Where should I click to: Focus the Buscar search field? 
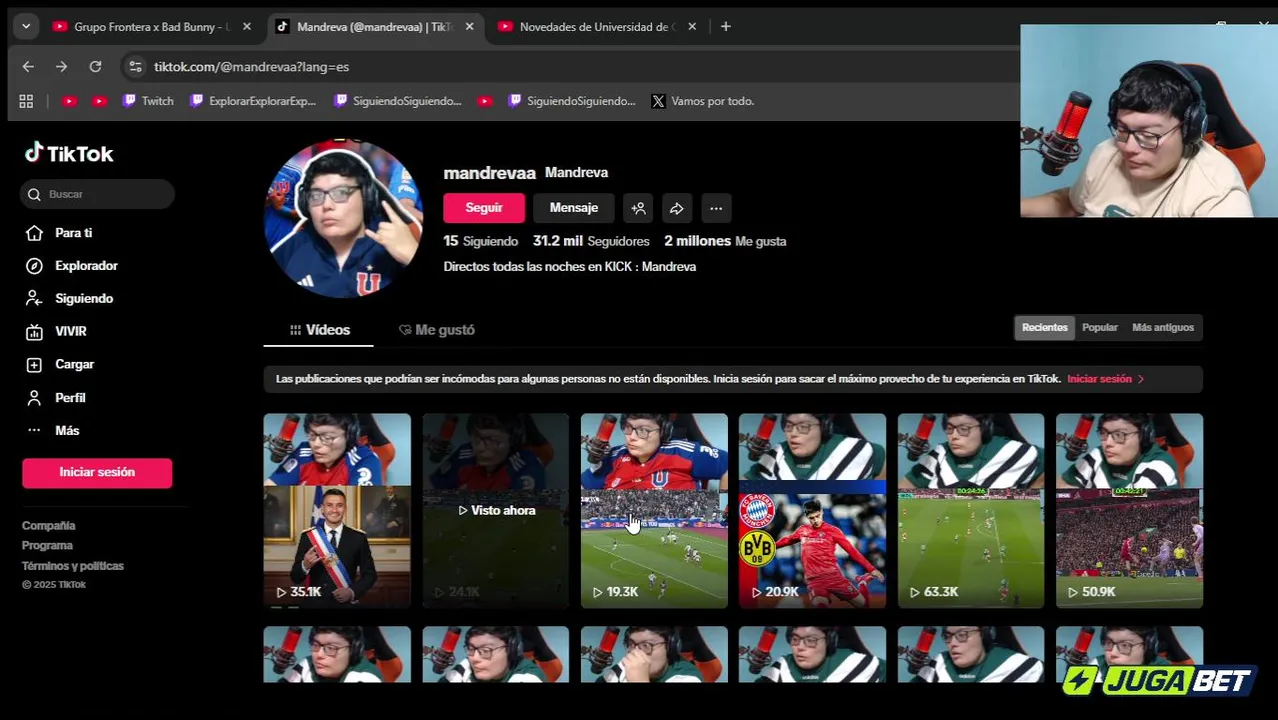(97, 194)
